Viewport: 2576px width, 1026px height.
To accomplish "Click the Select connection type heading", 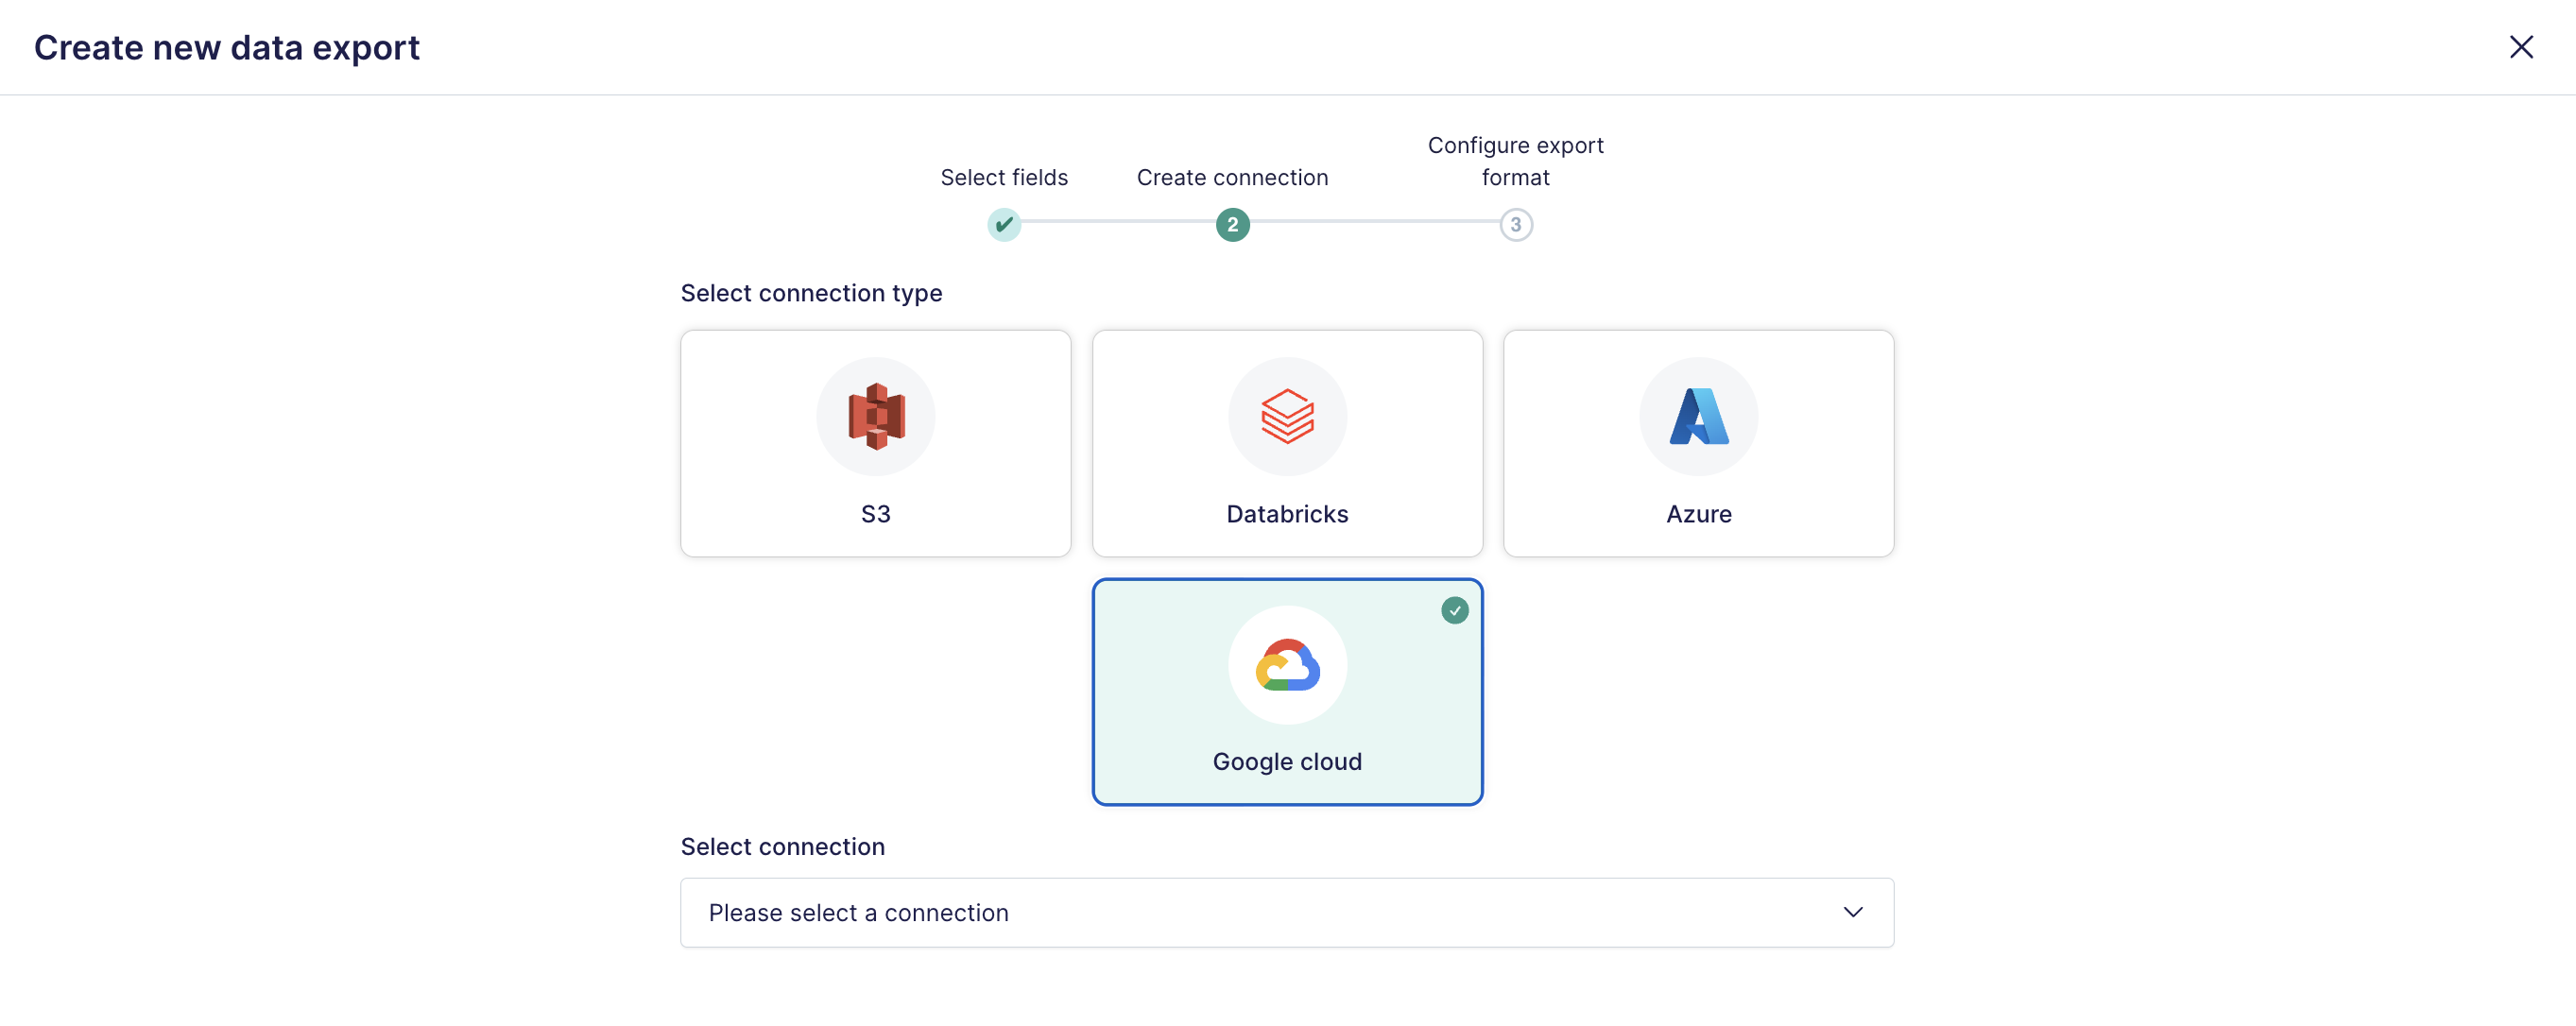I will (x=811, y=293).
